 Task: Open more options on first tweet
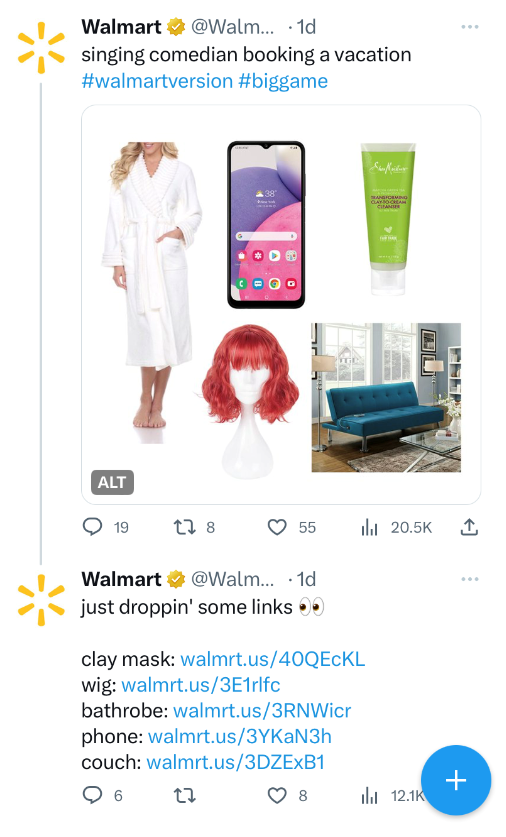click(x=470, y=26)
